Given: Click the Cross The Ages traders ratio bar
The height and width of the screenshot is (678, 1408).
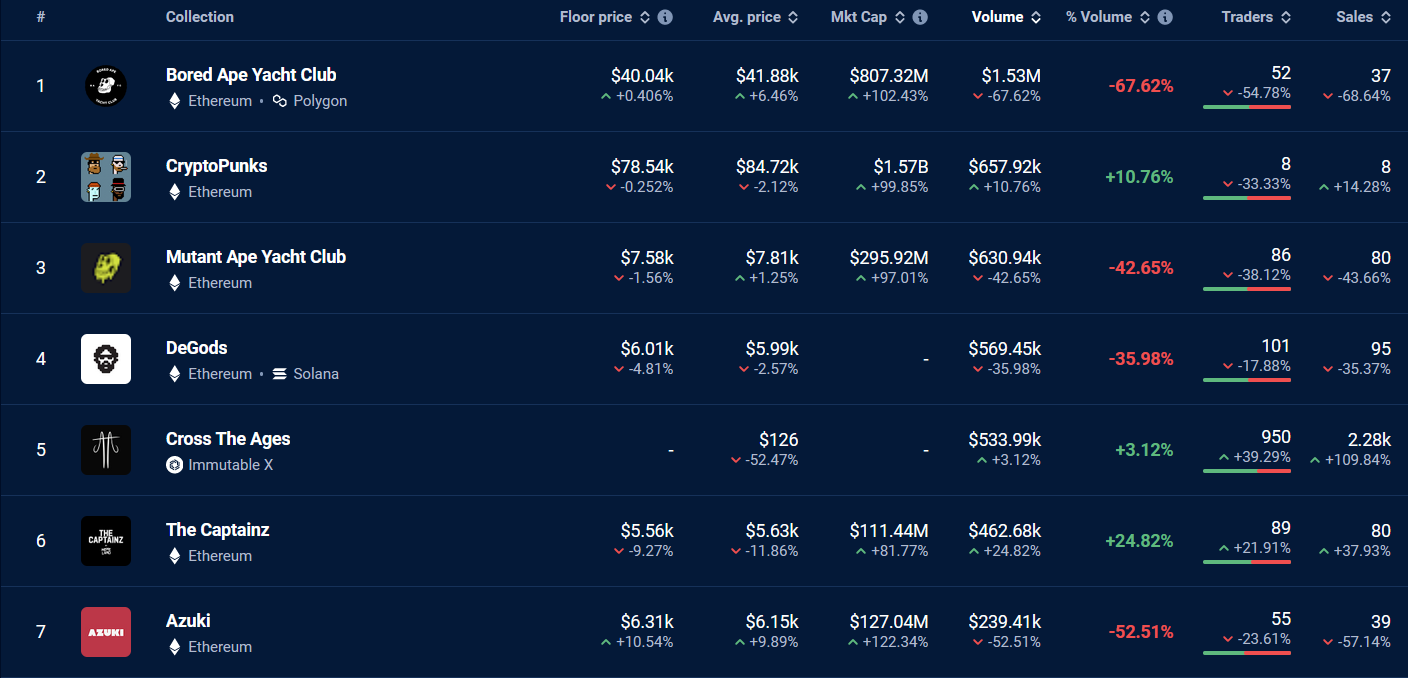Looking at the screenshot, I should point(1247,470).
